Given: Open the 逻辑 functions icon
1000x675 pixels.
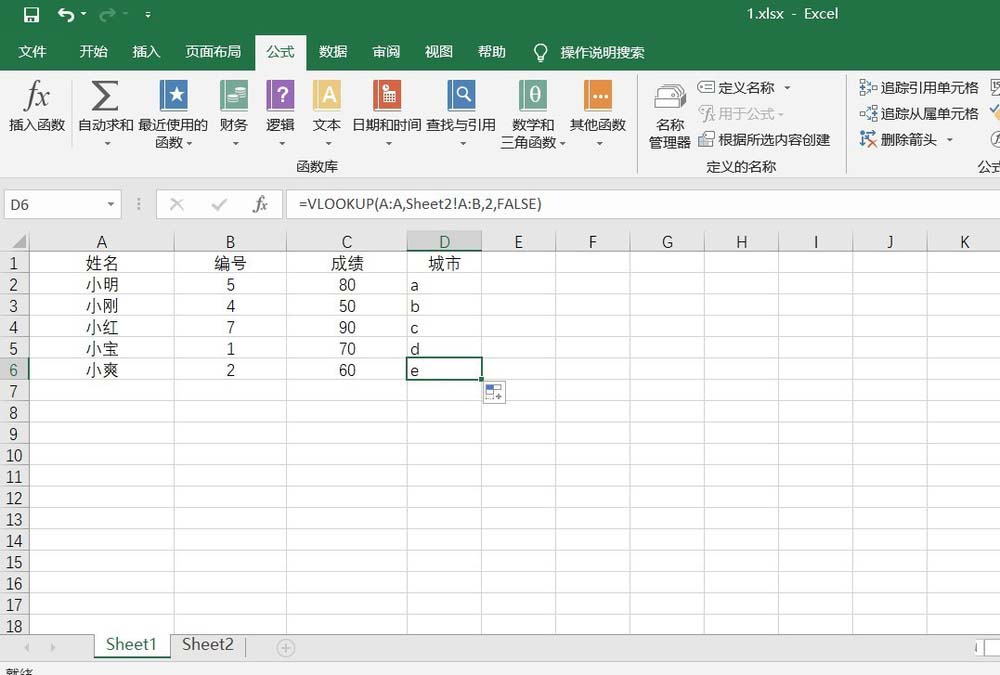Looking at the screenshot, I should click(280, 96).
